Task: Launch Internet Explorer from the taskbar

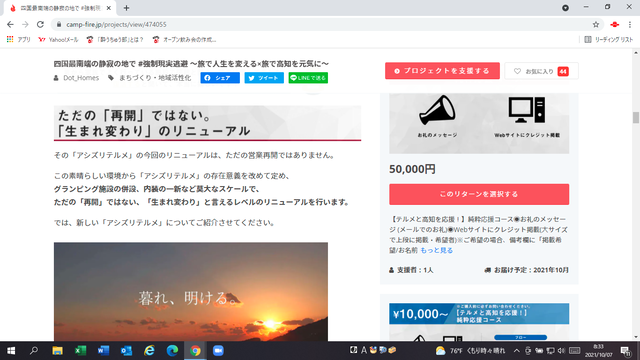Action: [149, 351]
